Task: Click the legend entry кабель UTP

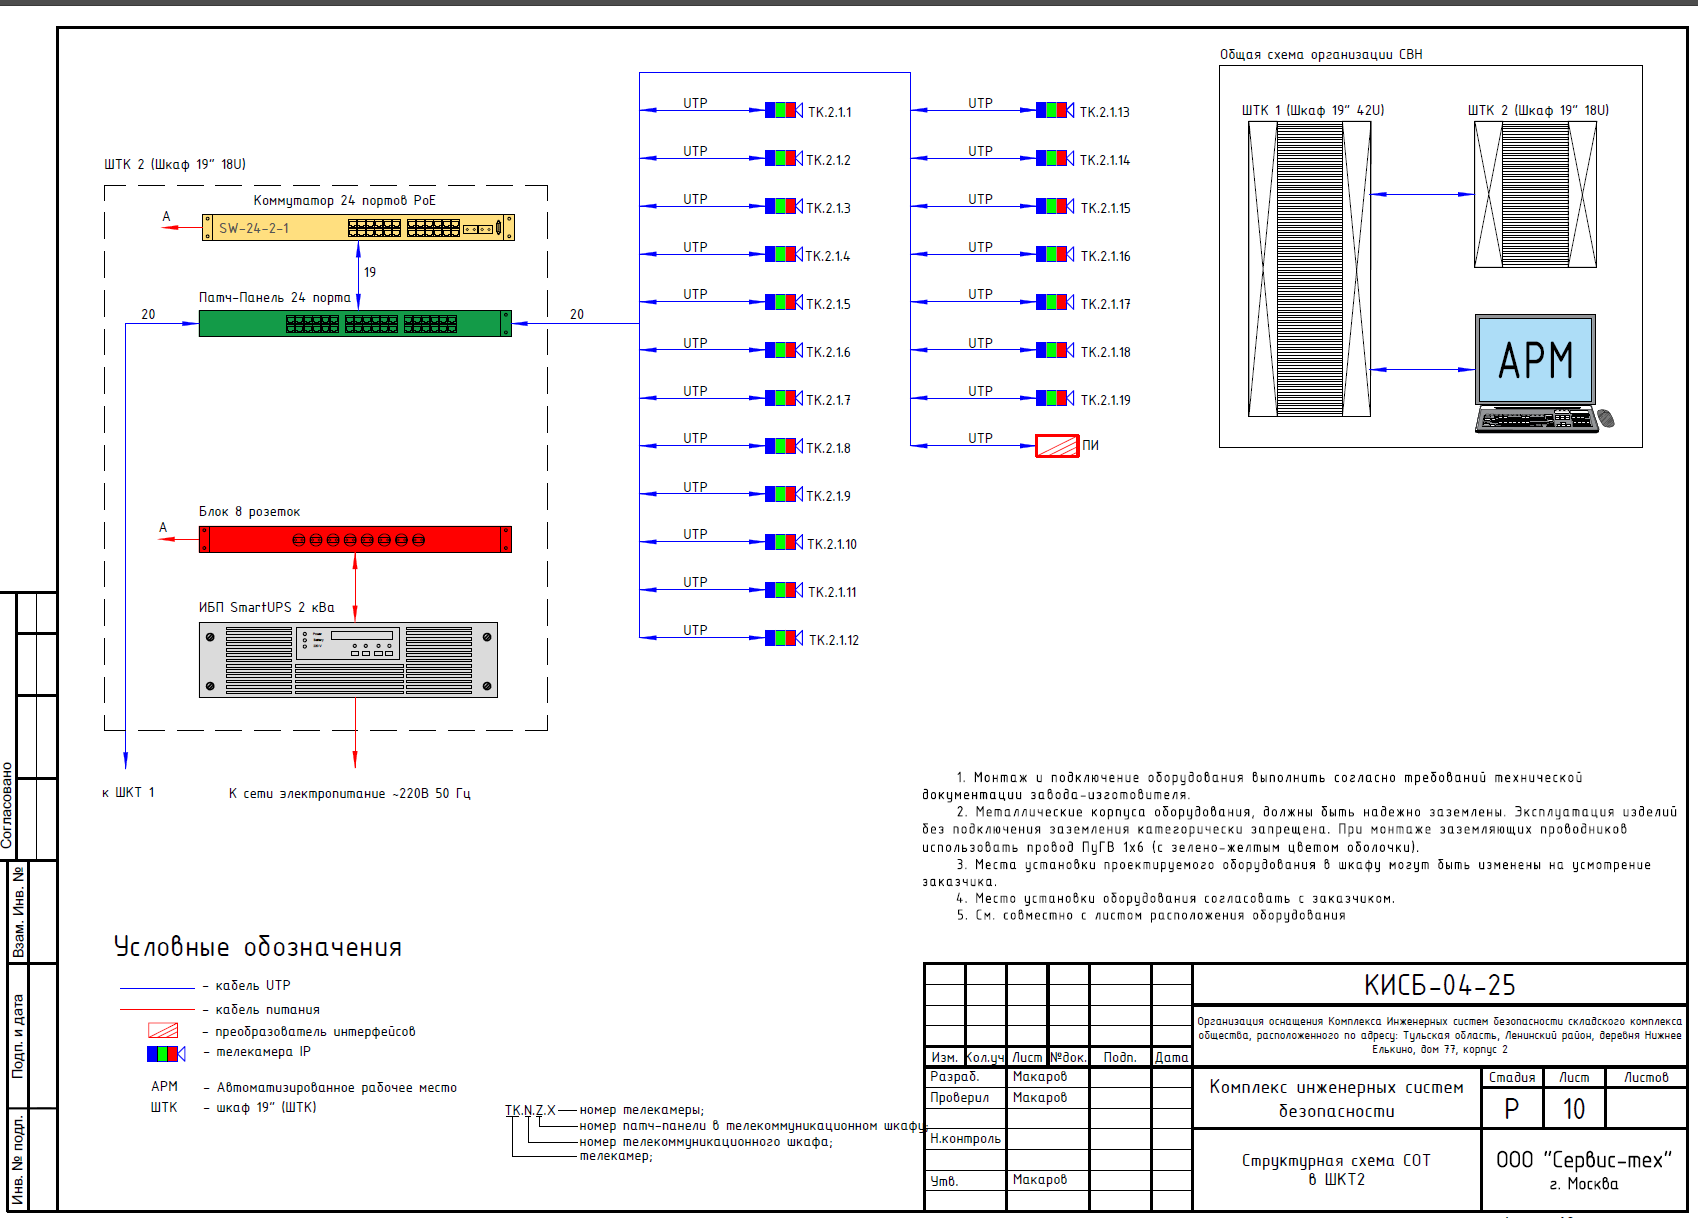Action: pos(253,985)
